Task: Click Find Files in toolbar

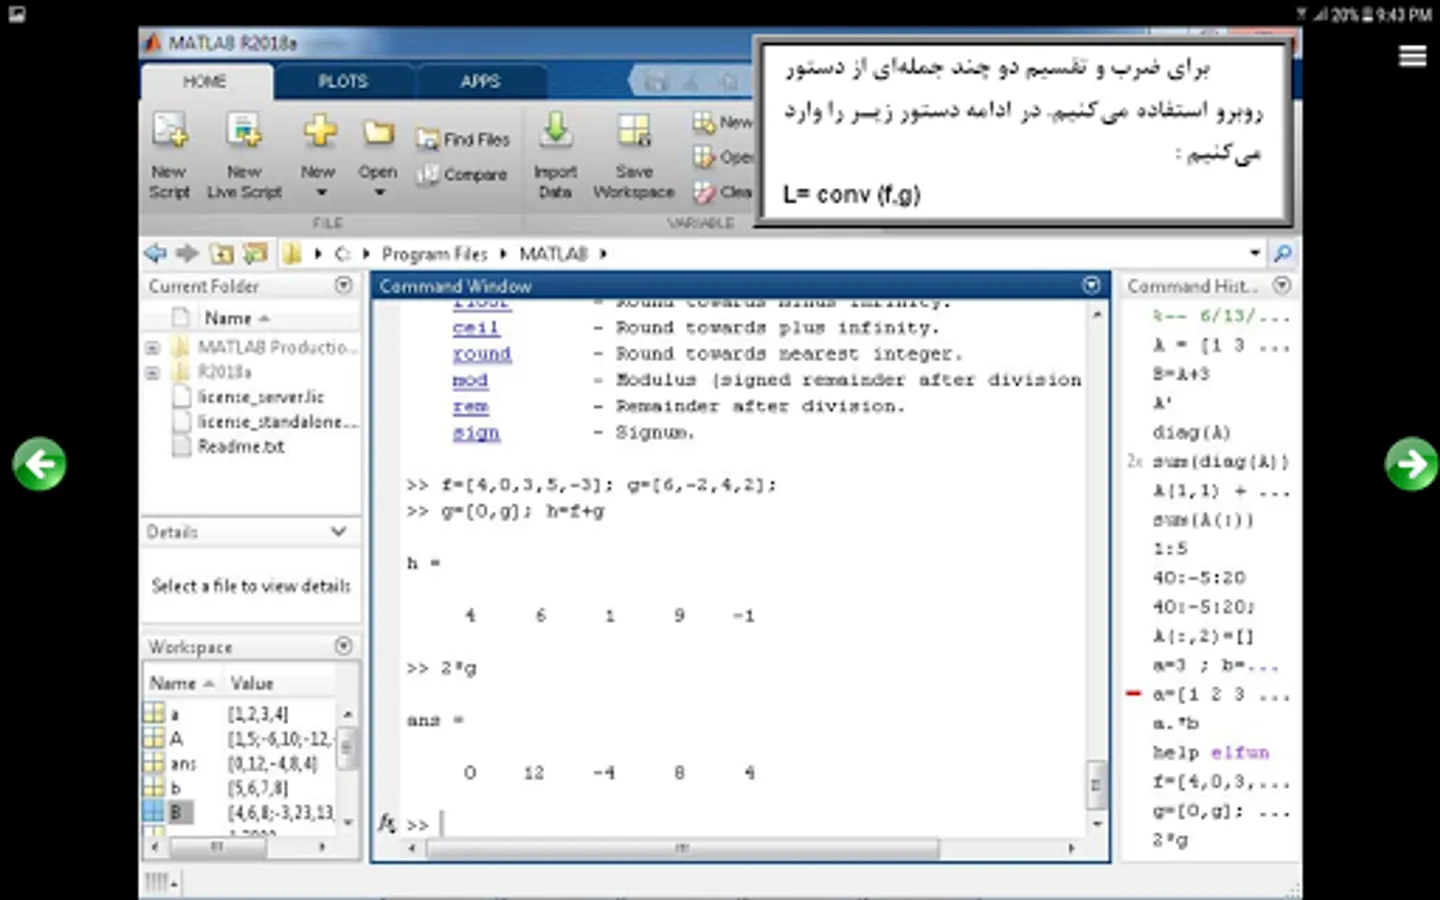Action: pos(463,140)
